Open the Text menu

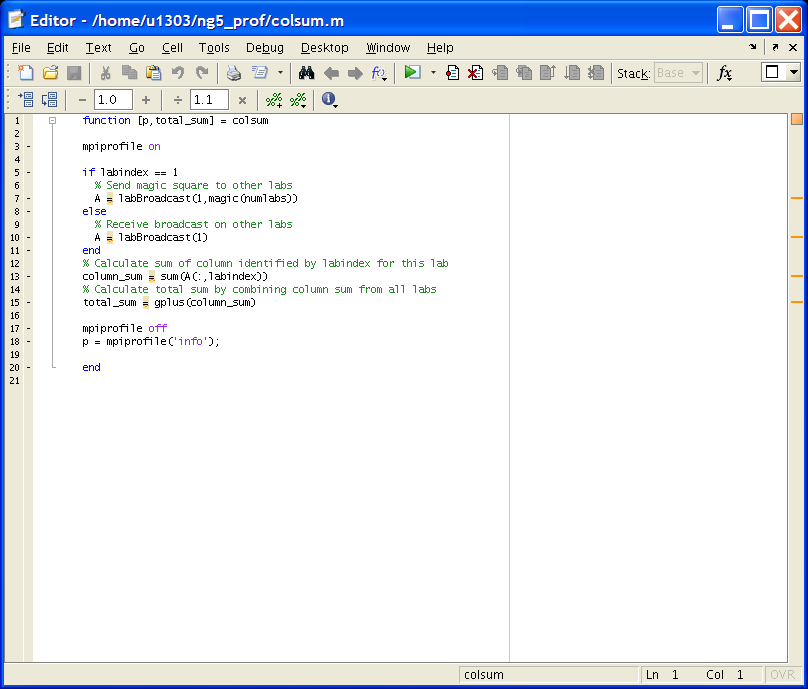tap(98, 48)
